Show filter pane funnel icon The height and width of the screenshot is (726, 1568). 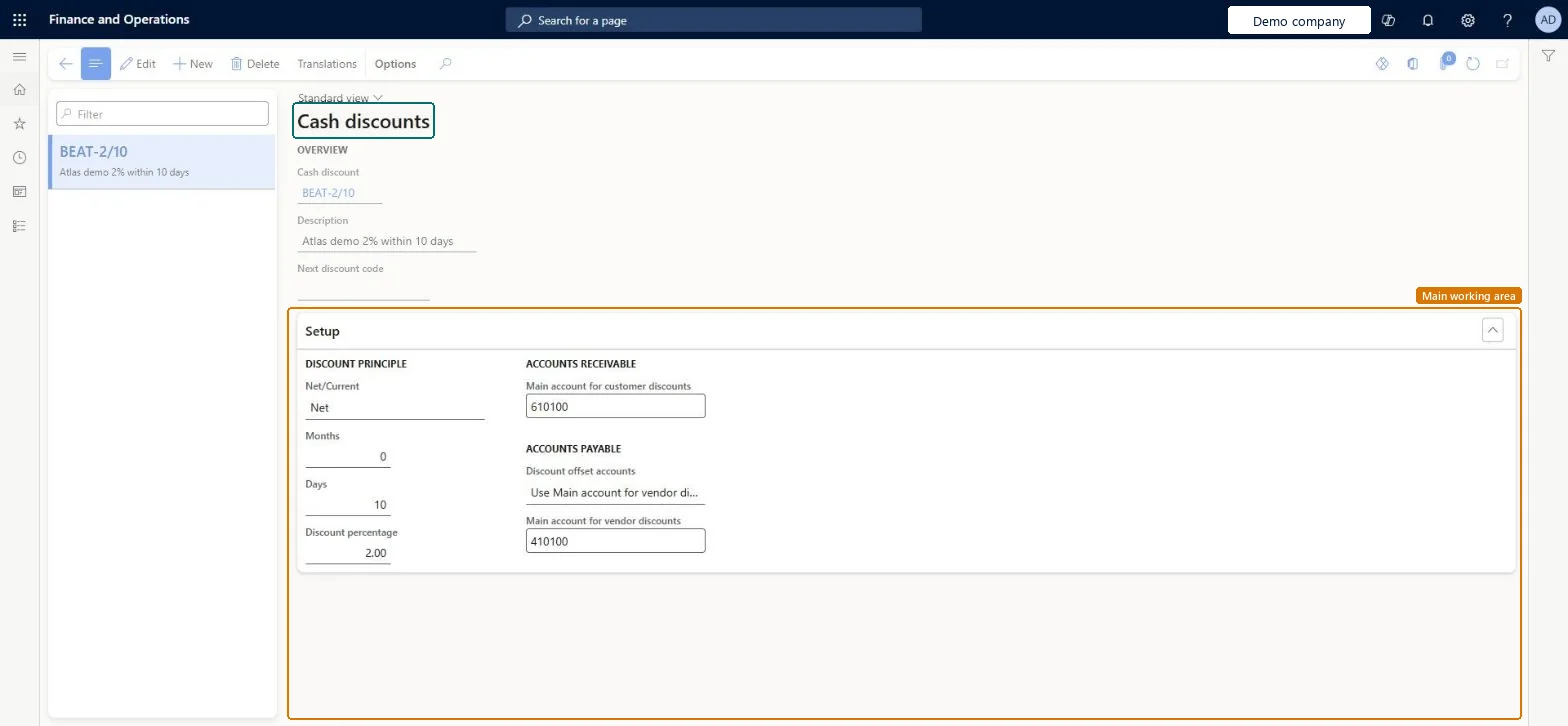(x=1548, y=56)
